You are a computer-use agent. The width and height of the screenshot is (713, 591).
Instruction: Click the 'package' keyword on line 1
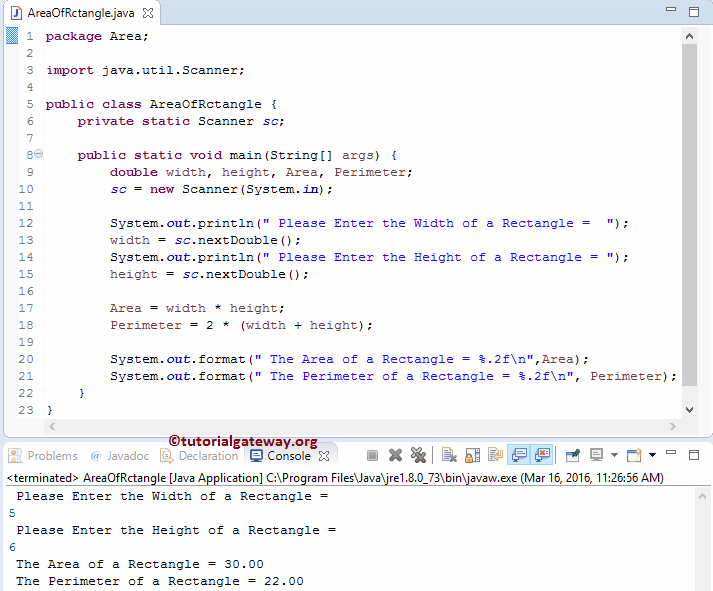click(74, 36)
